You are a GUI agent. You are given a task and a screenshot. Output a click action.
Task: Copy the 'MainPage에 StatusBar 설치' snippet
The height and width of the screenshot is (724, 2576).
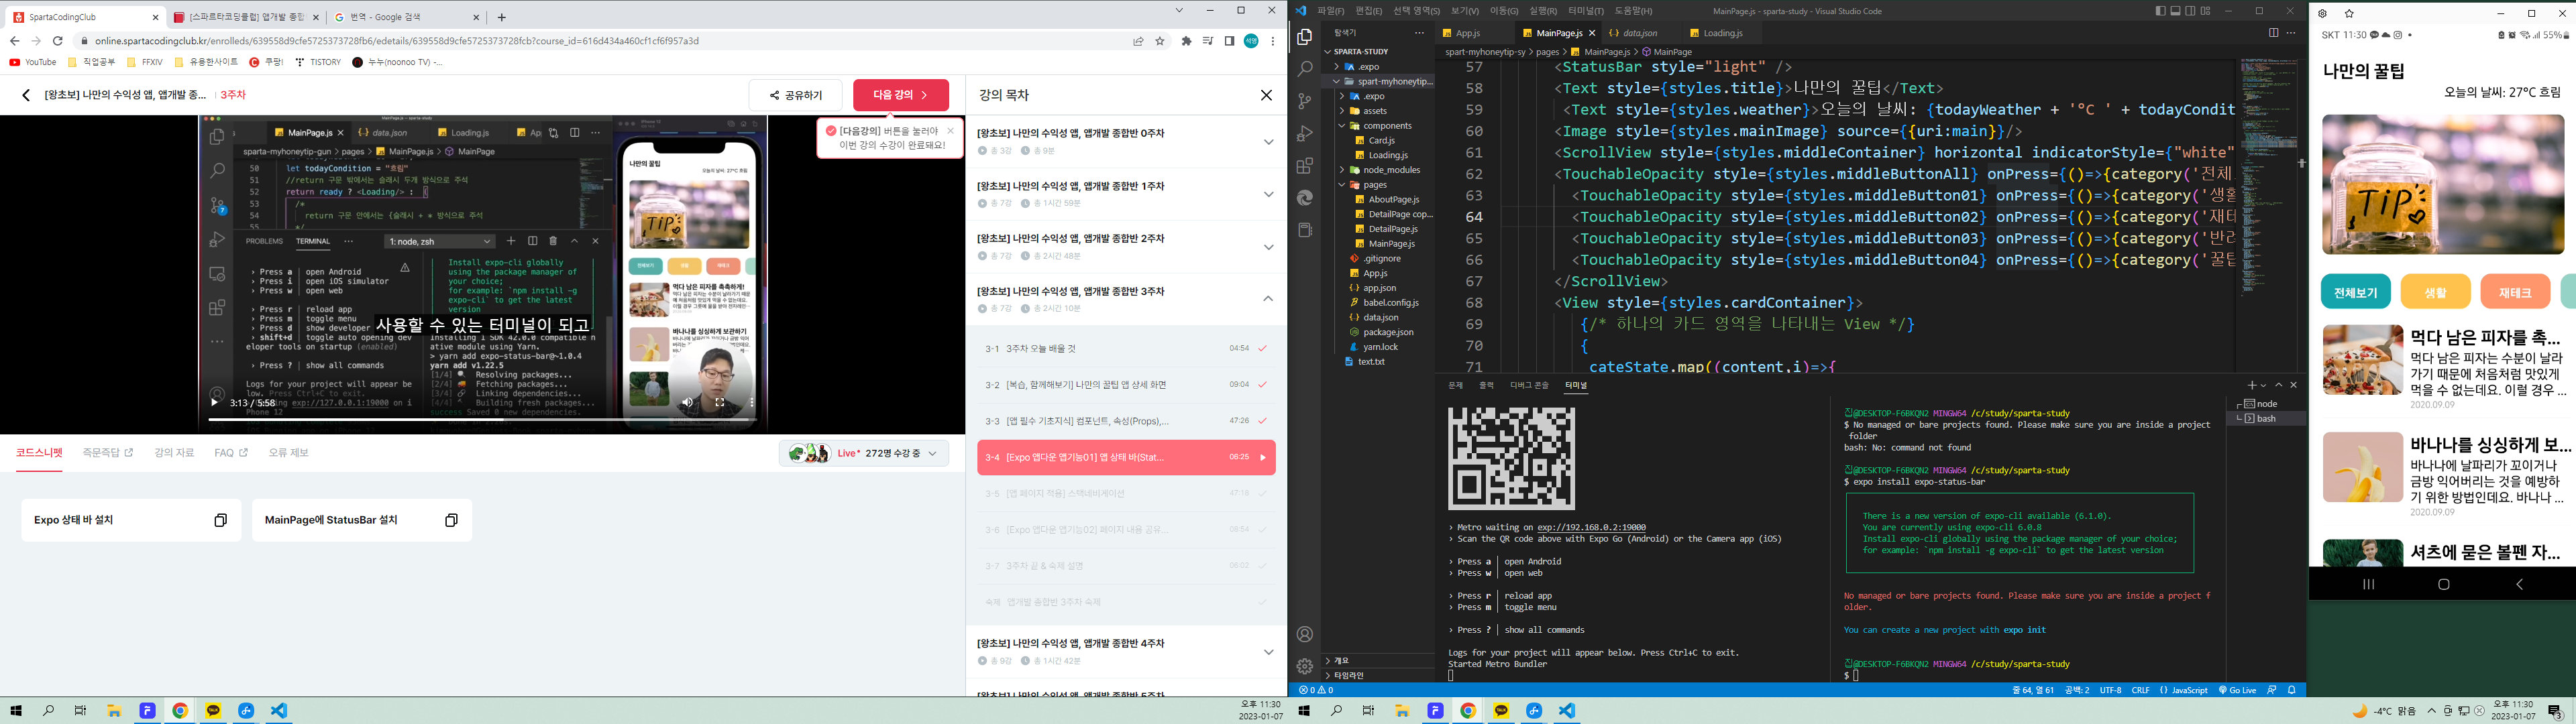coord(451,520)
